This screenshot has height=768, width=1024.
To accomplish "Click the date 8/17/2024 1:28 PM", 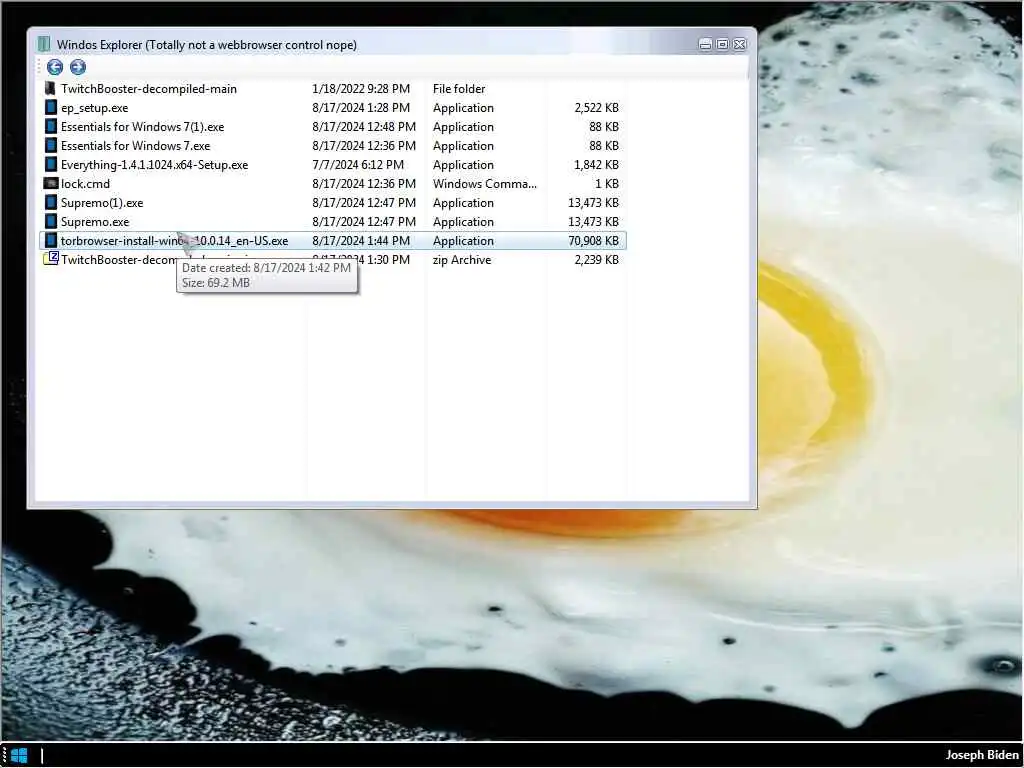I will click(x=361, y=108).
